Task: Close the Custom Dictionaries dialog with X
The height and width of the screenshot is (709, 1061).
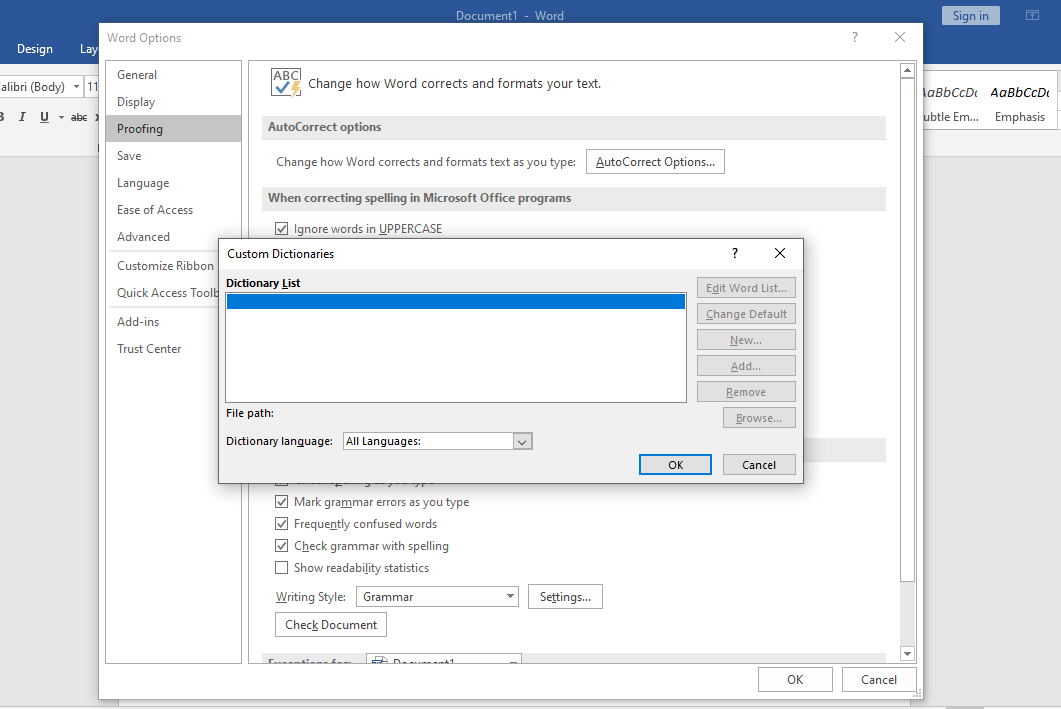Action: click(x=780, y=253)
